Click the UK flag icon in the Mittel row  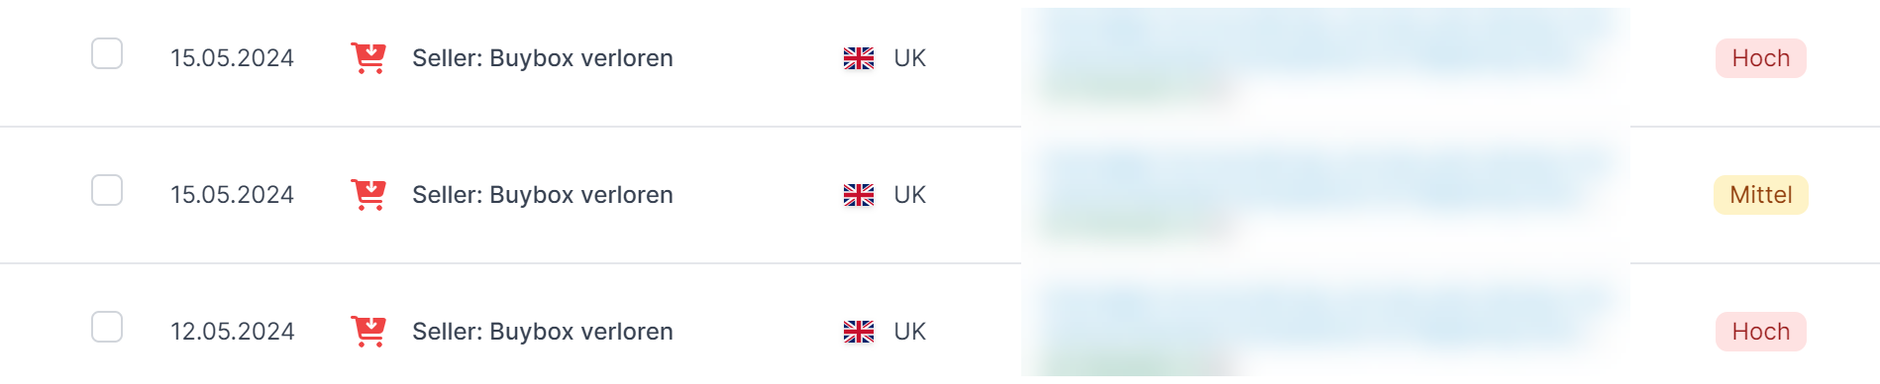point(858,195)
